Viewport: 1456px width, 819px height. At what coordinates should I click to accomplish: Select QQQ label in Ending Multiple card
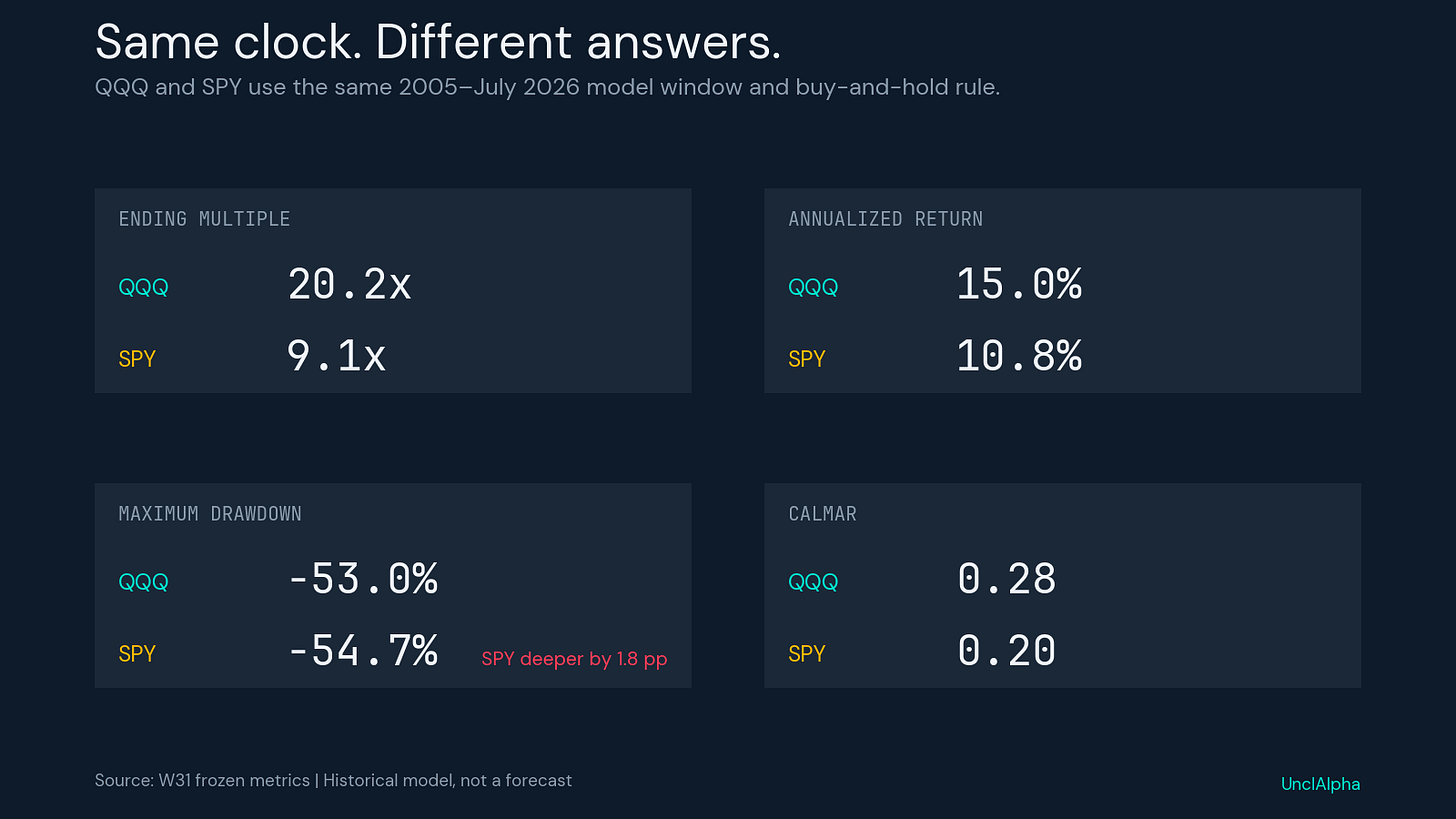point(143,287)
